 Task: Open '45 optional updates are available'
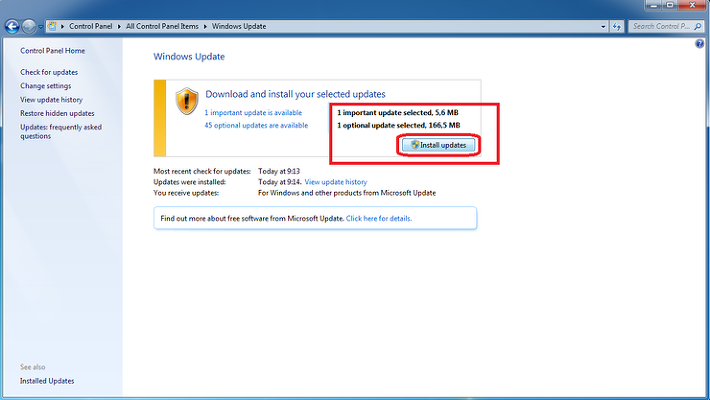tap(256, 125)
